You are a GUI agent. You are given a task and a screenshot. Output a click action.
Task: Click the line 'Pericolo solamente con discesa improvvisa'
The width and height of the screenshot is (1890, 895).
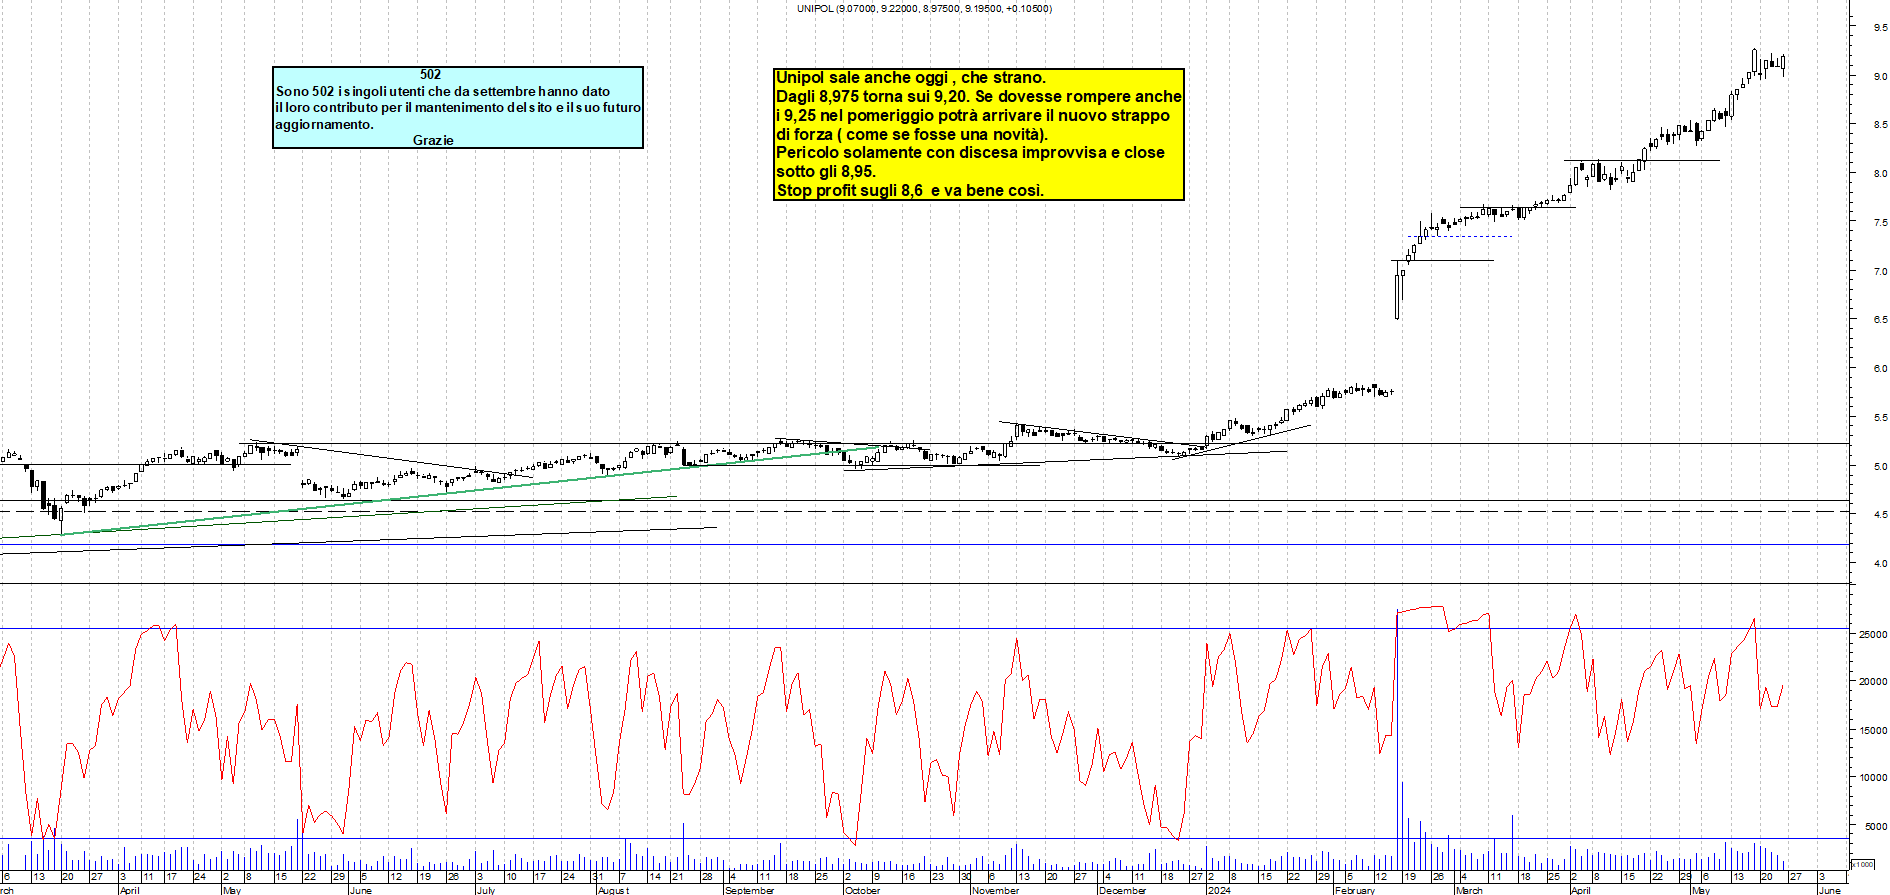click(x=970, y=152)
